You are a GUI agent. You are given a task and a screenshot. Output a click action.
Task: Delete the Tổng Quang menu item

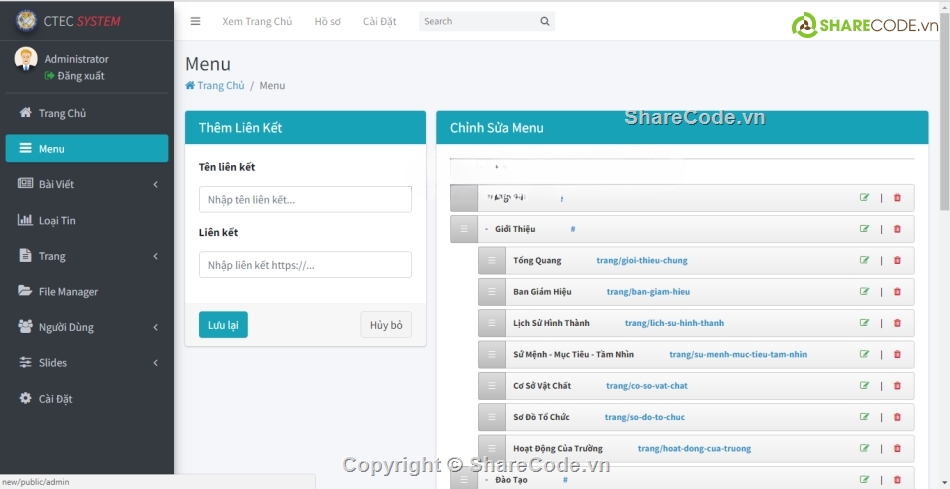pyautogui.click(x=897, y=260)
